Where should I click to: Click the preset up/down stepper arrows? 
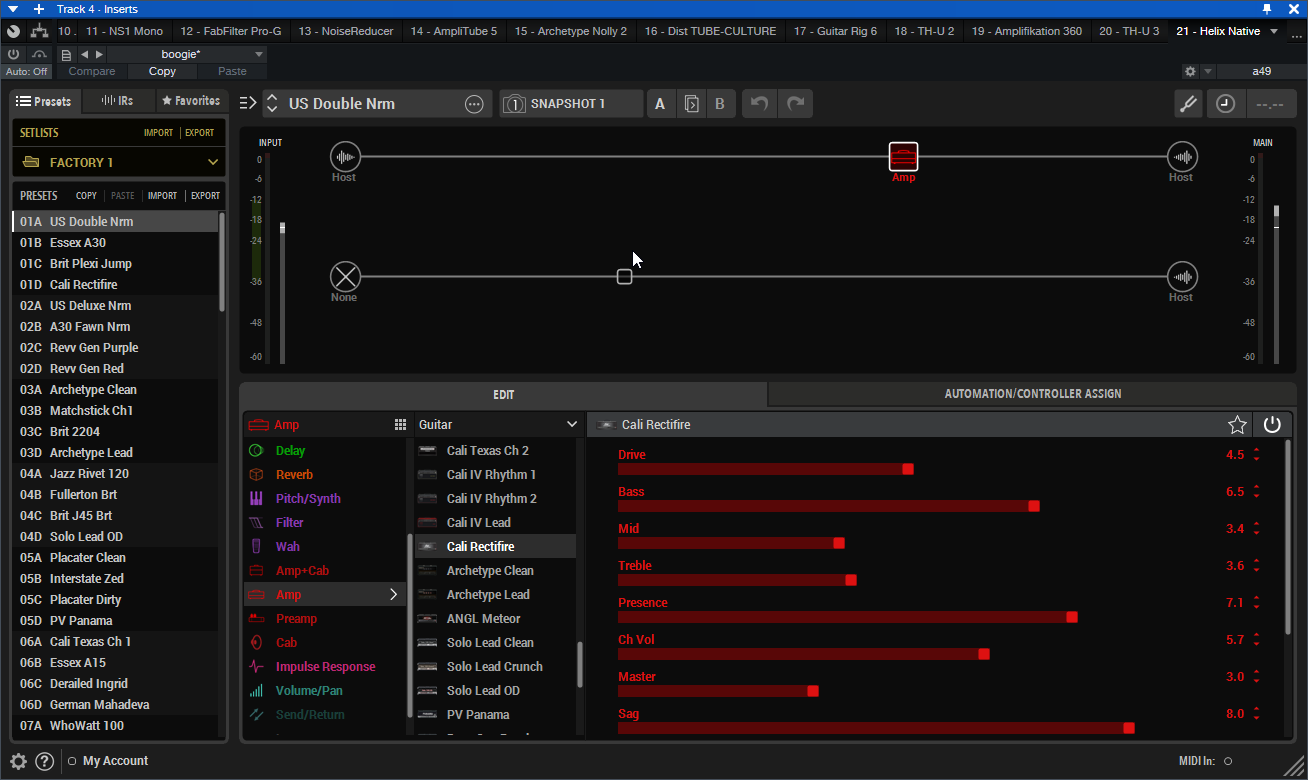pos(271,104)
